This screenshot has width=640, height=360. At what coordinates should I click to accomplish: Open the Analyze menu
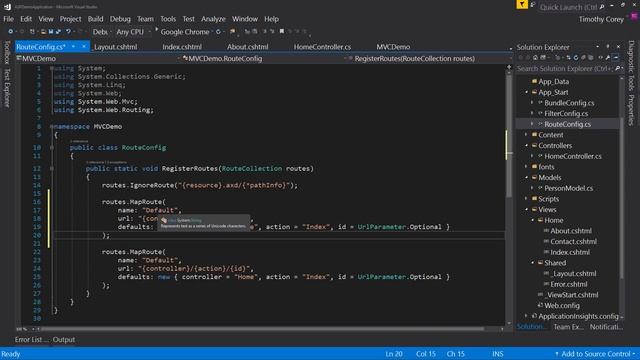[213, 19]
